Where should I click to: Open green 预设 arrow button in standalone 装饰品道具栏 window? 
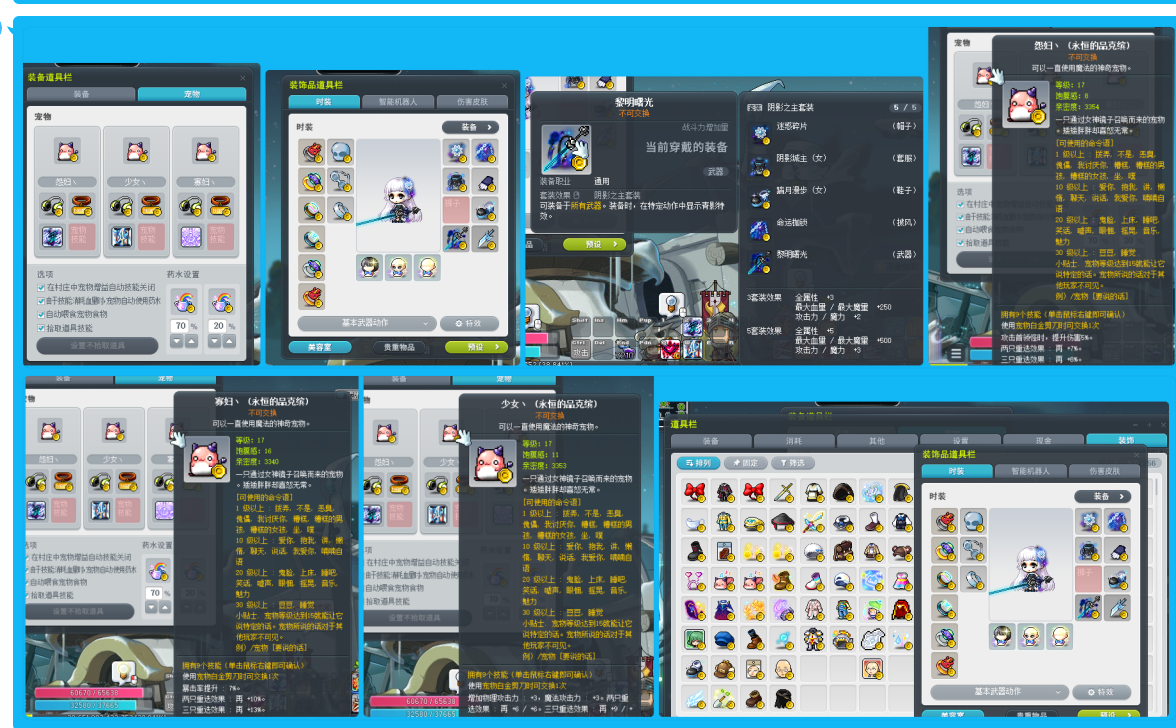(476, 347)
